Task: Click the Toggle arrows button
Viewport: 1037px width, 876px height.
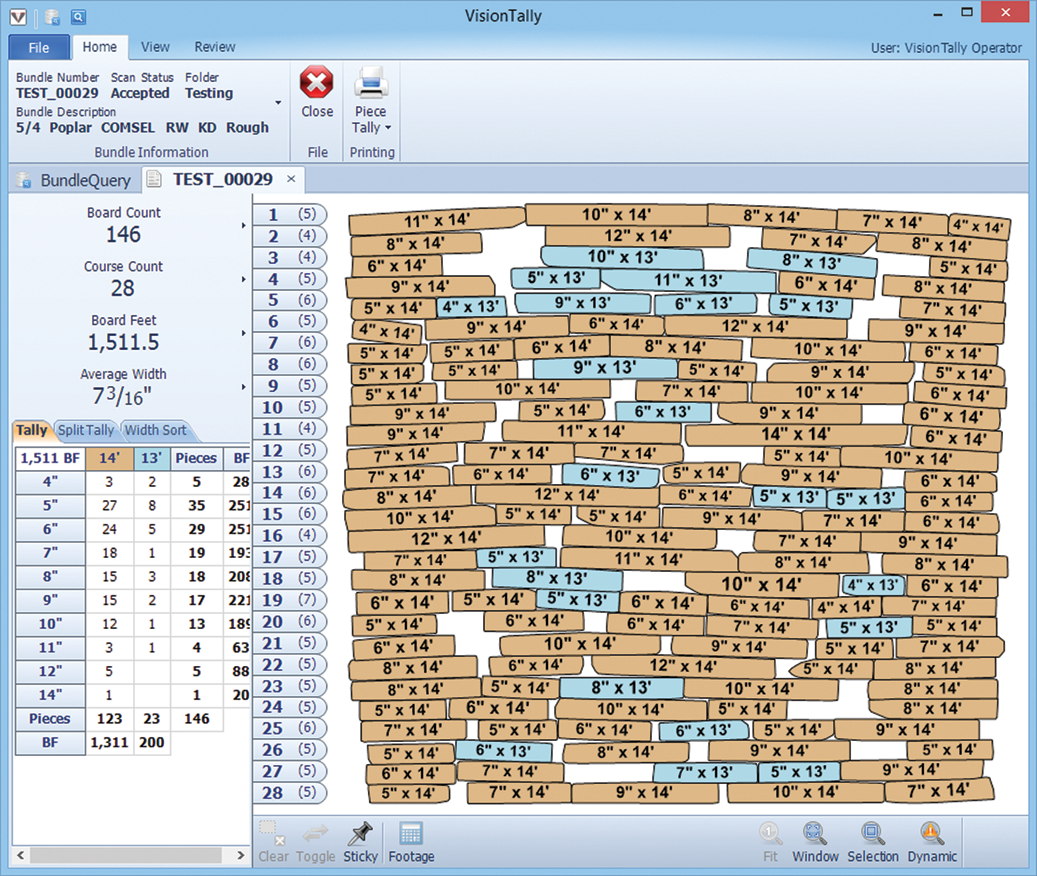Action: tap(316, 834)
